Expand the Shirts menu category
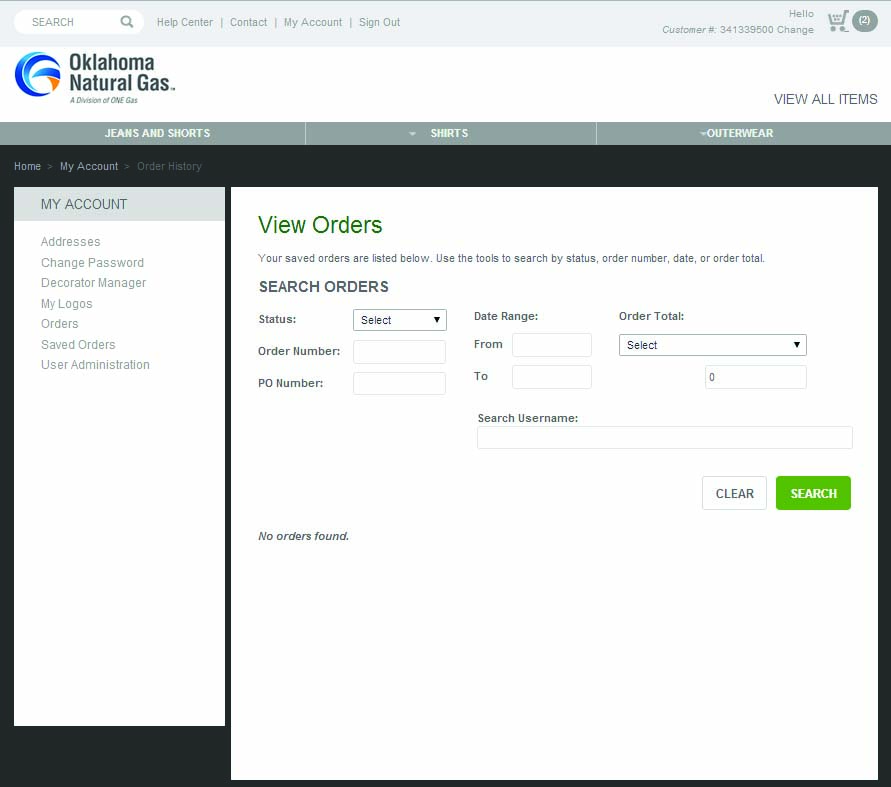The height and width of the screenshot is (787, 891). point(449,133)
